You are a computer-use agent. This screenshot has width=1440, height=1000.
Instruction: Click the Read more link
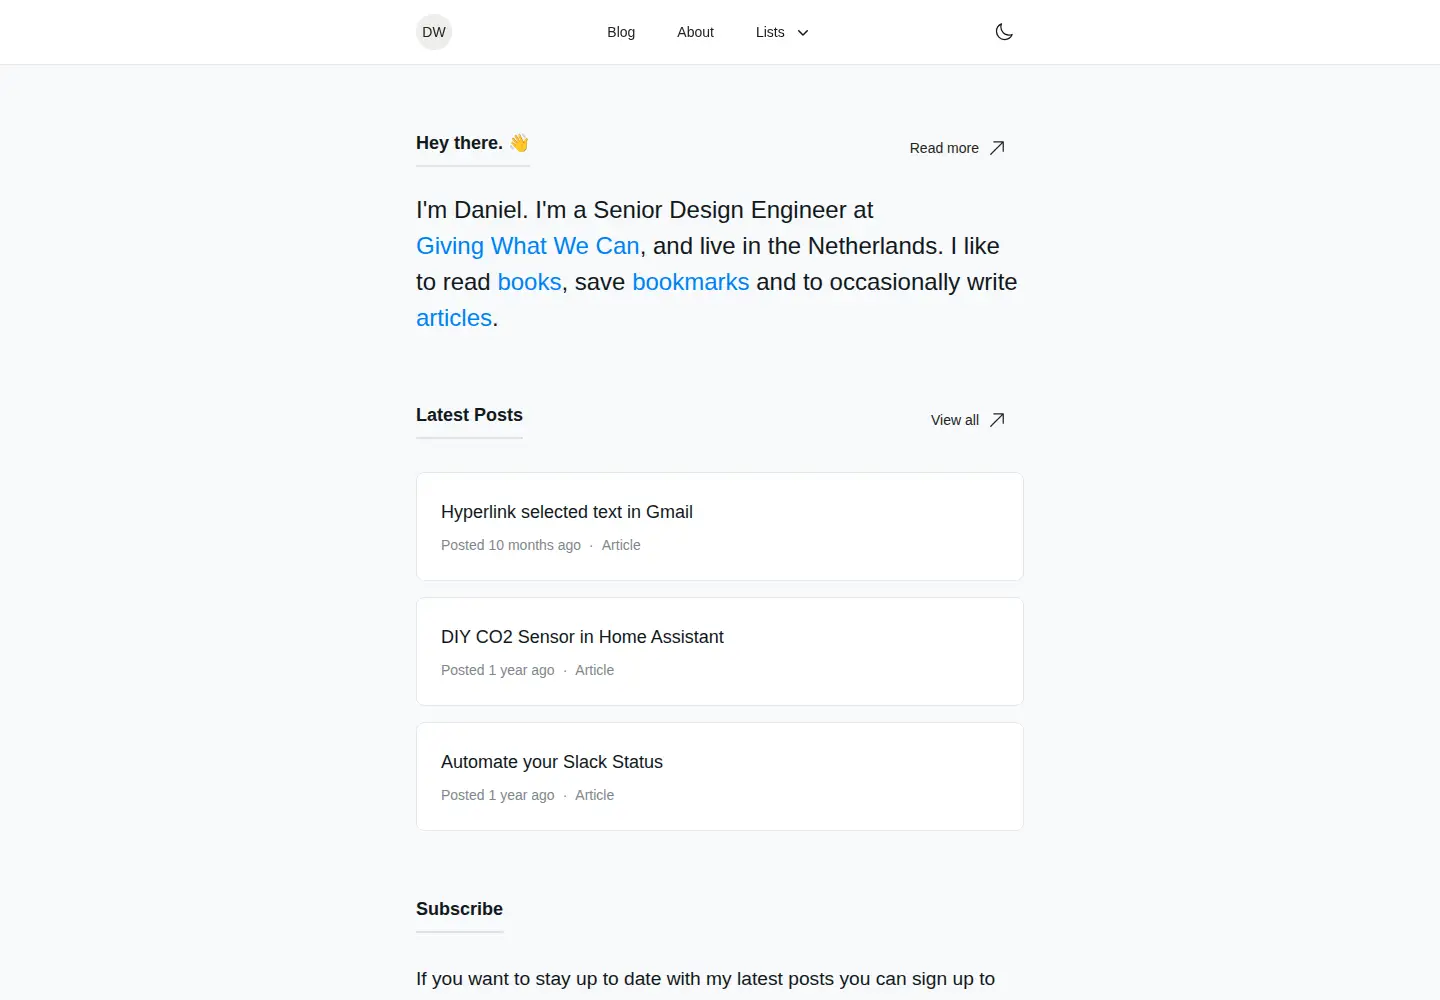[957, 148]
